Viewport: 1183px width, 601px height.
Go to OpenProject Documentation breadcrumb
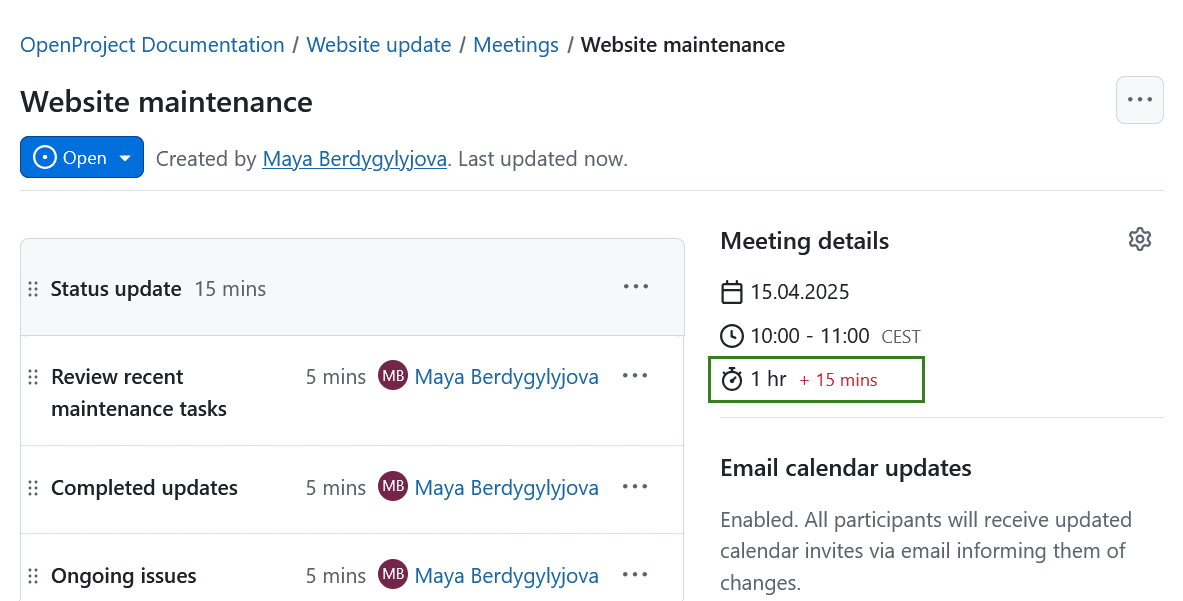[x=152, y=45]
